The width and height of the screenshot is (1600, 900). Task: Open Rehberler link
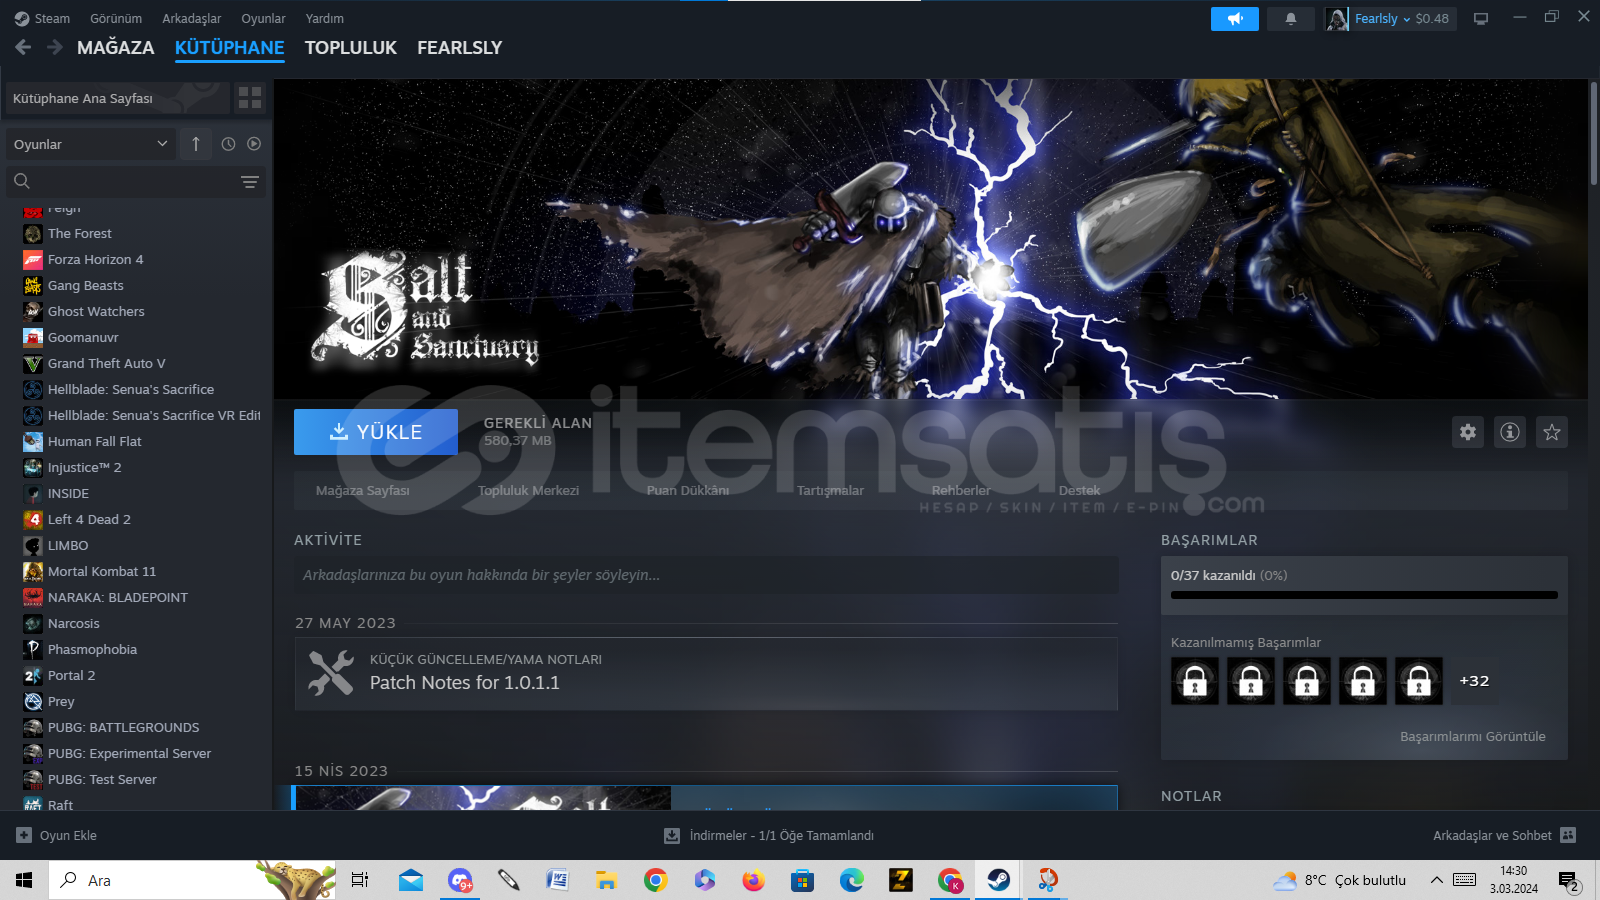(x=961, y=490)
